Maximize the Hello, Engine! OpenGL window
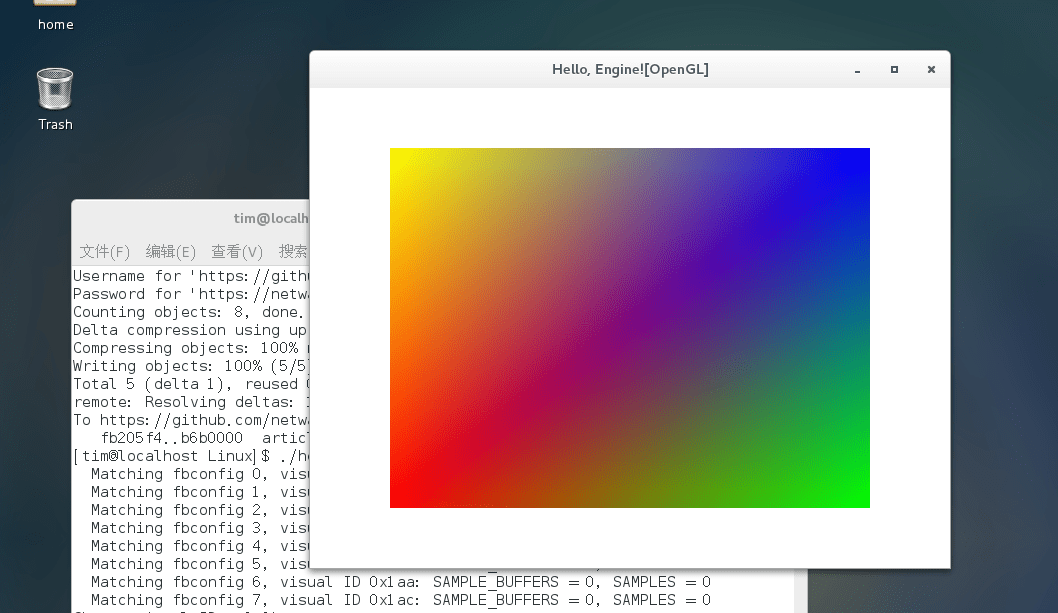The image size is (1058, 613). 894,70
